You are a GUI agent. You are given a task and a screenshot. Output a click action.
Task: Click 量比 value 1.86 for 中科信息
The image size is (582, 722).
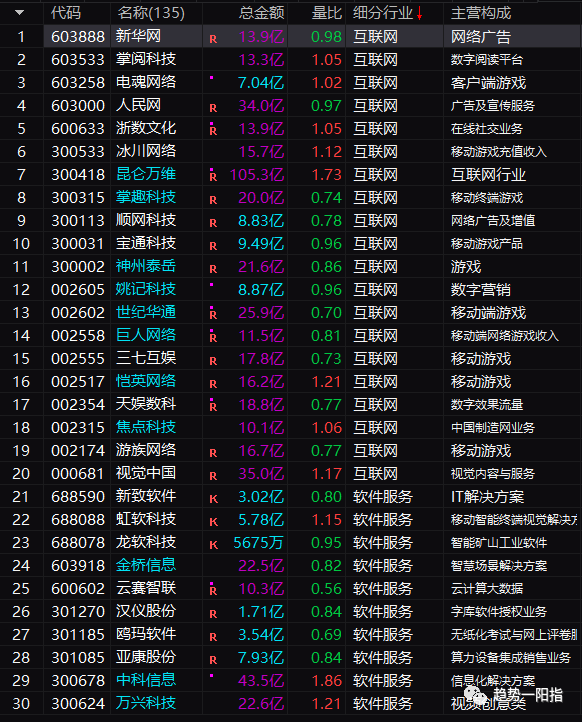[x=326, y=681]
